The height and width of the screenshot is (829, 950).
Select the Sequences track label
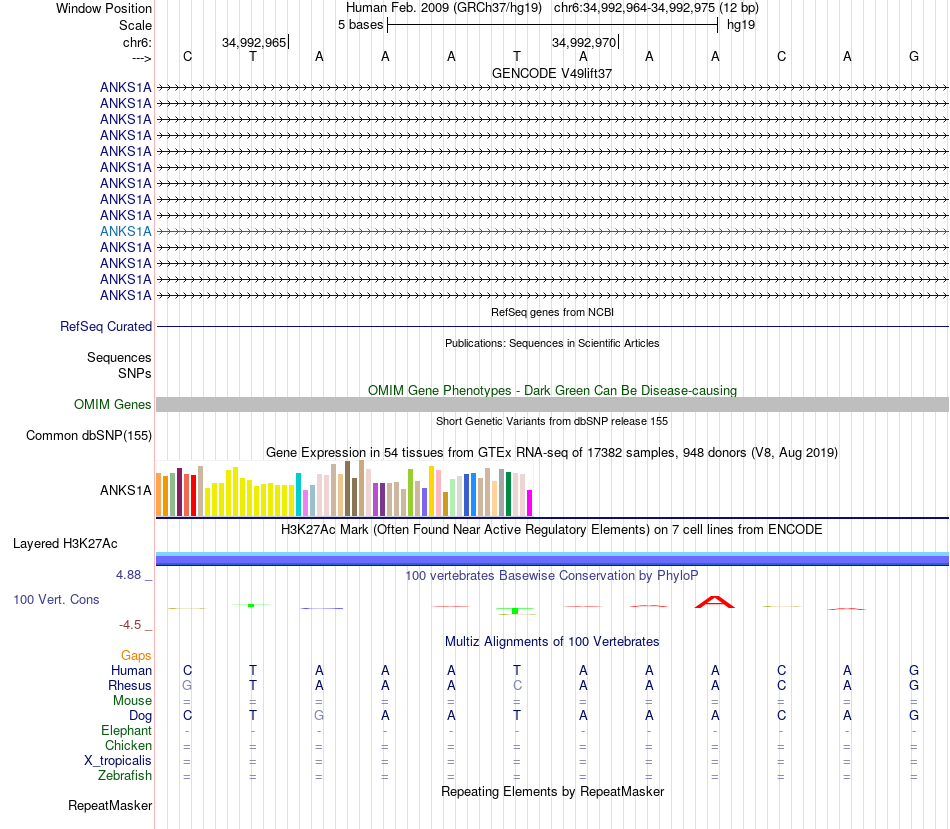pos(119,358)
